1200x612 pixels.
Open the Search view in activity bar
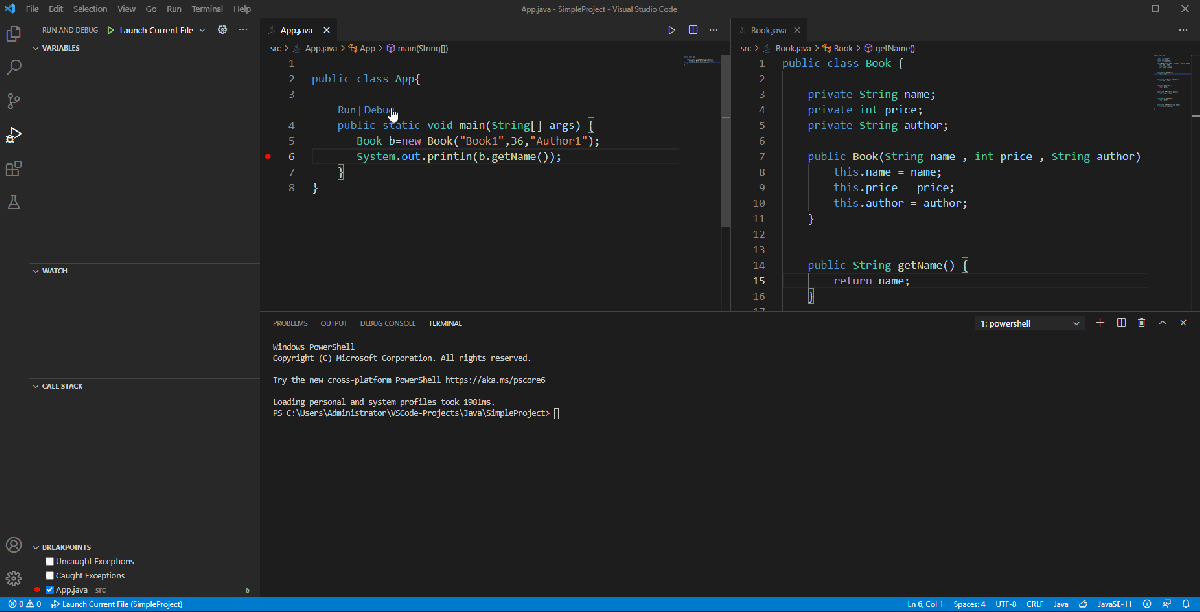(x=14, y=67)
